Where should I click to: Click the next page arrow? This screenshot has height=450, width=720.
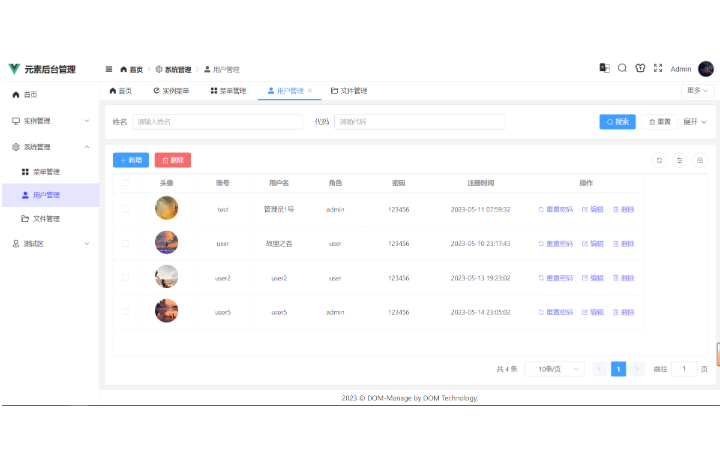coord(637,369)
